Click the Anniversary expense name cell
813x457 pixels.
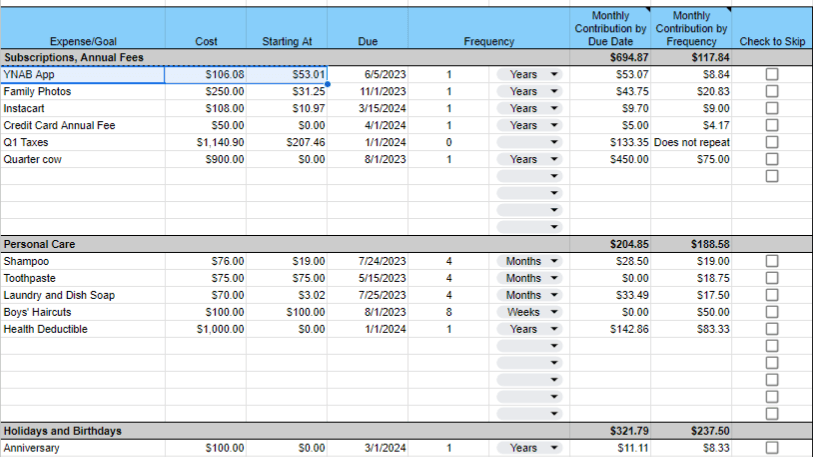pyautogui.click(x=83, y=448)
